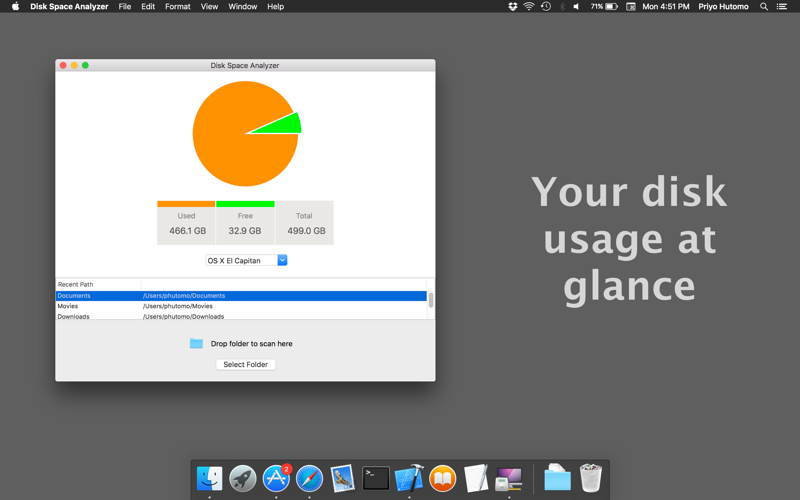Select the Downloads recent path row

[241, 316]
